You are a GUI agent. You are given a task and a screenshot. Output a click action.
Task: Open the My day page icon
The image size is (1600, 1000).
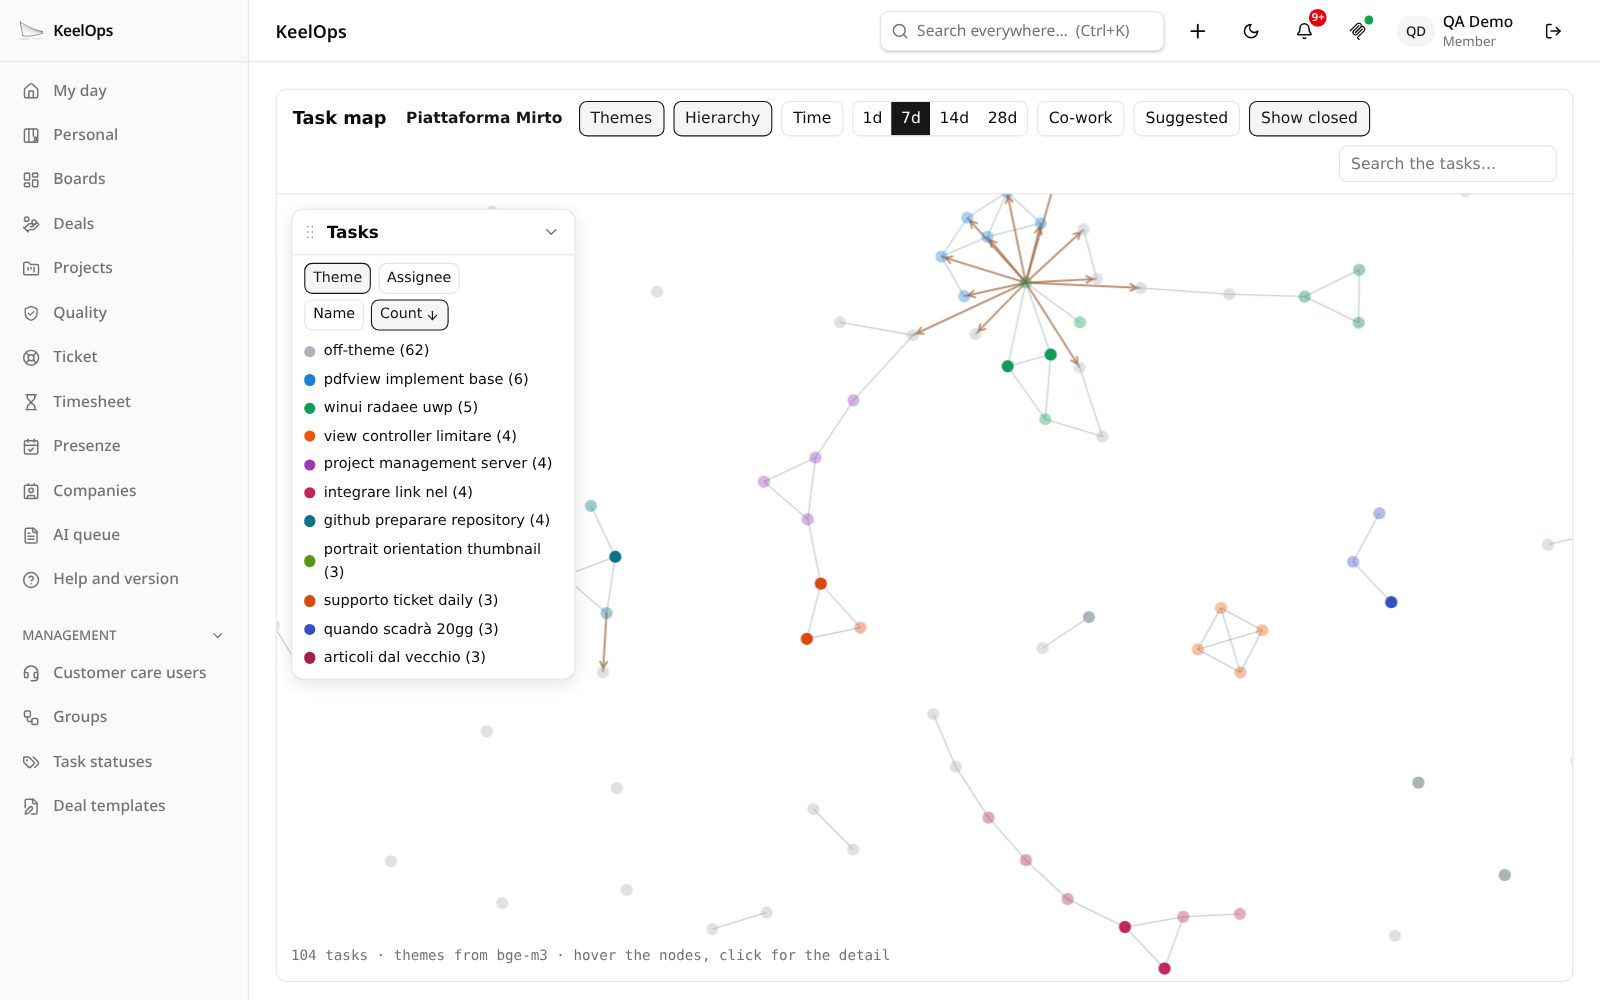point(31,90)
